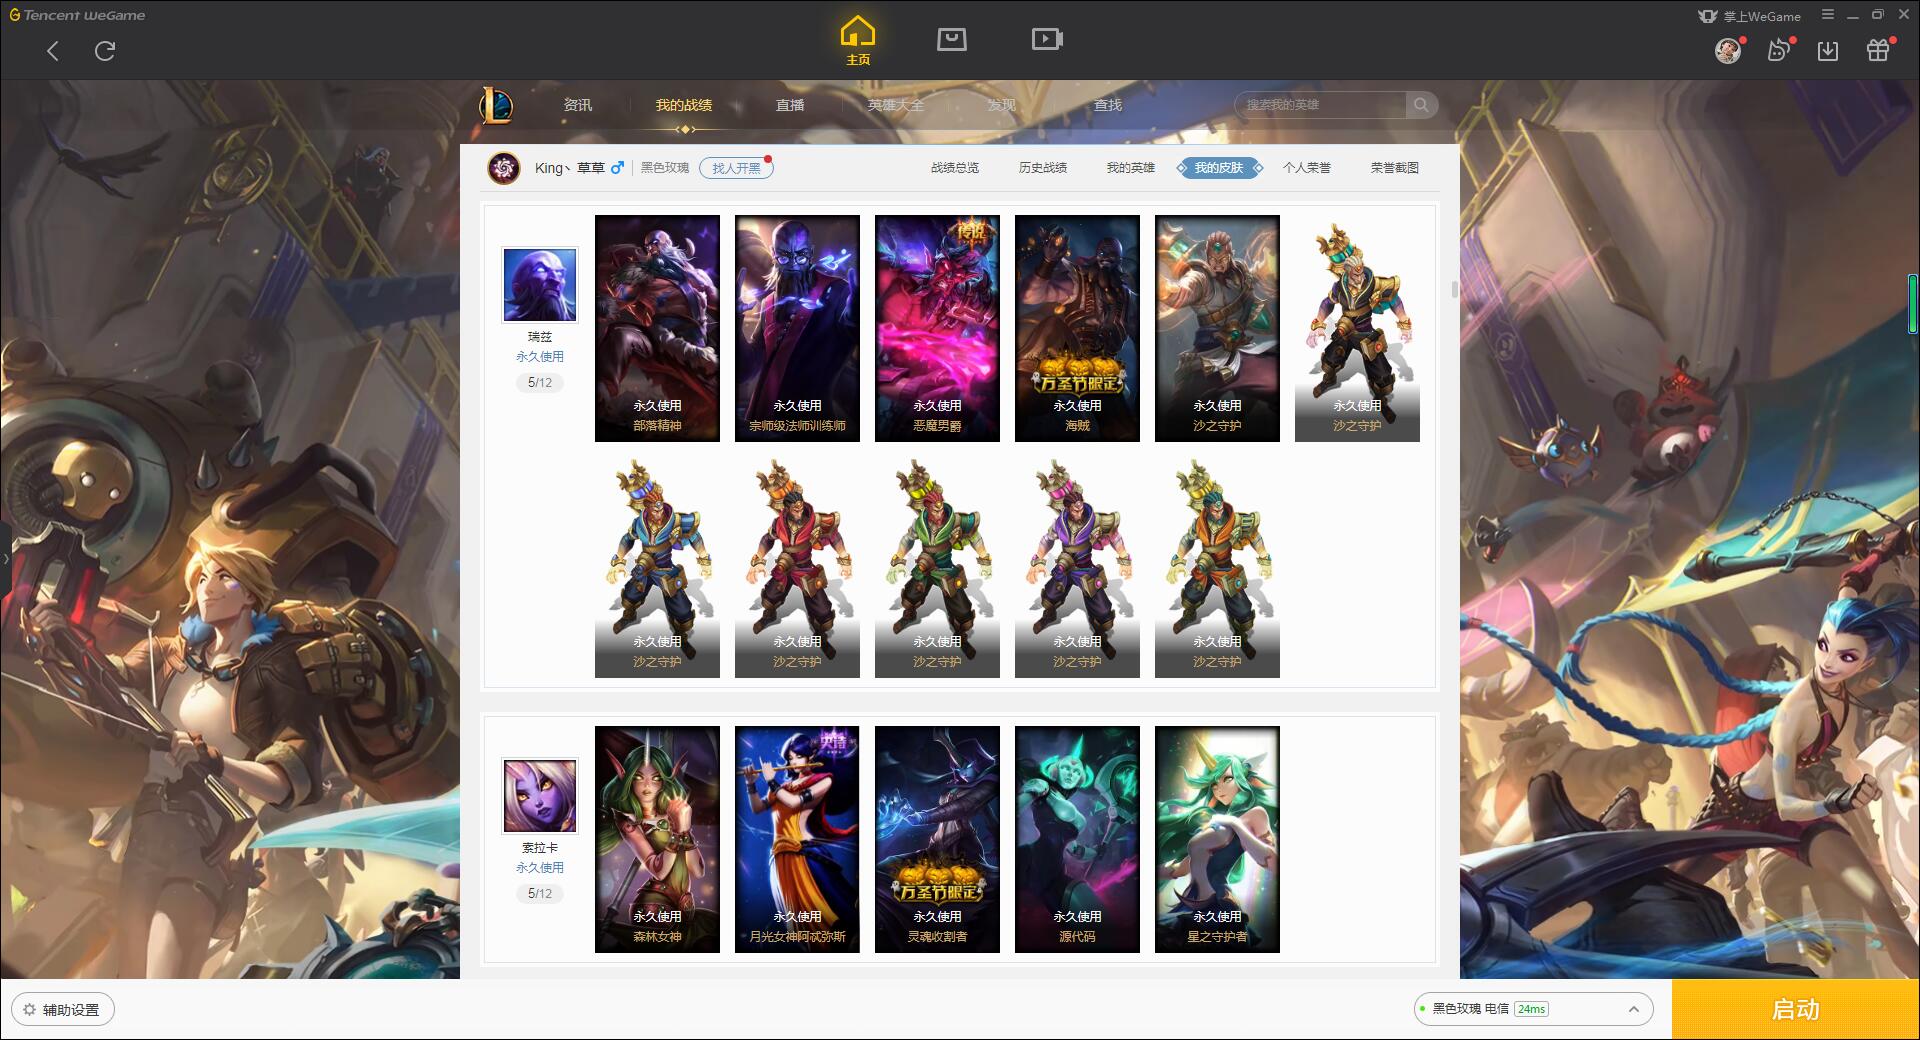
Task: Open the gift box icon
Action: coord(1878,50)
